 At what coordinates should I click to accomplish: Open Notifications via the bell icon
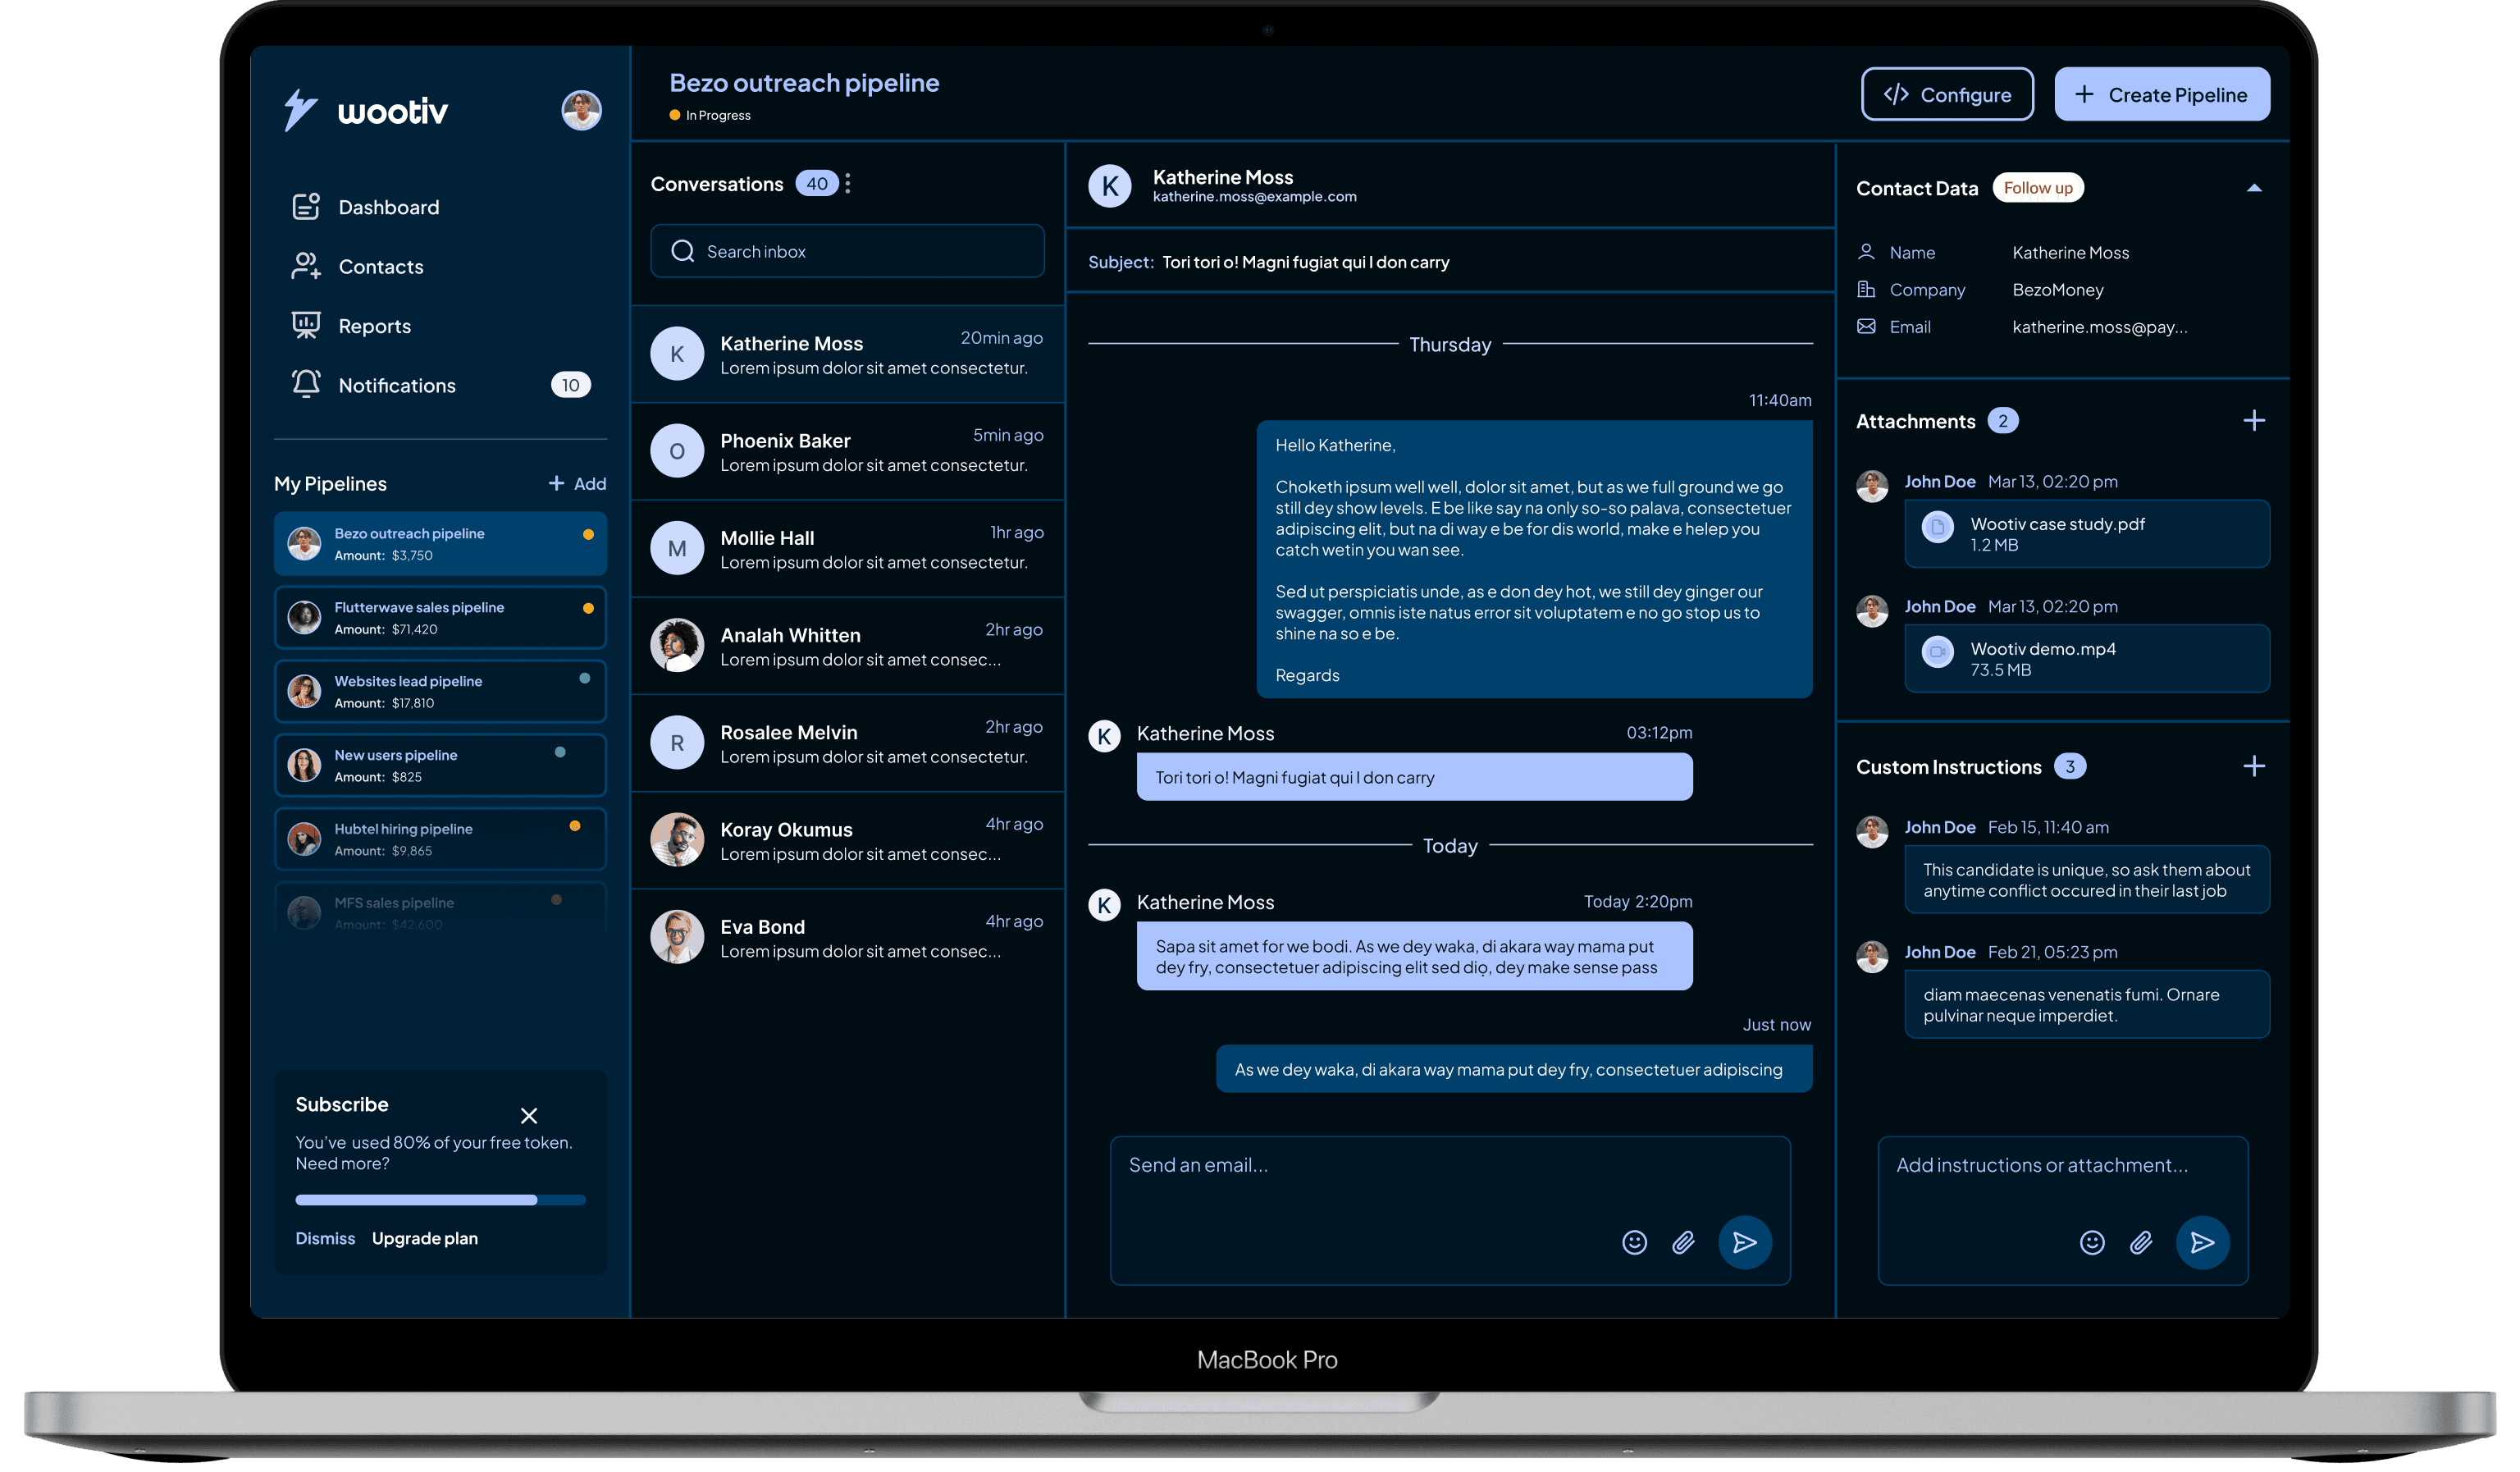(305, 384)
